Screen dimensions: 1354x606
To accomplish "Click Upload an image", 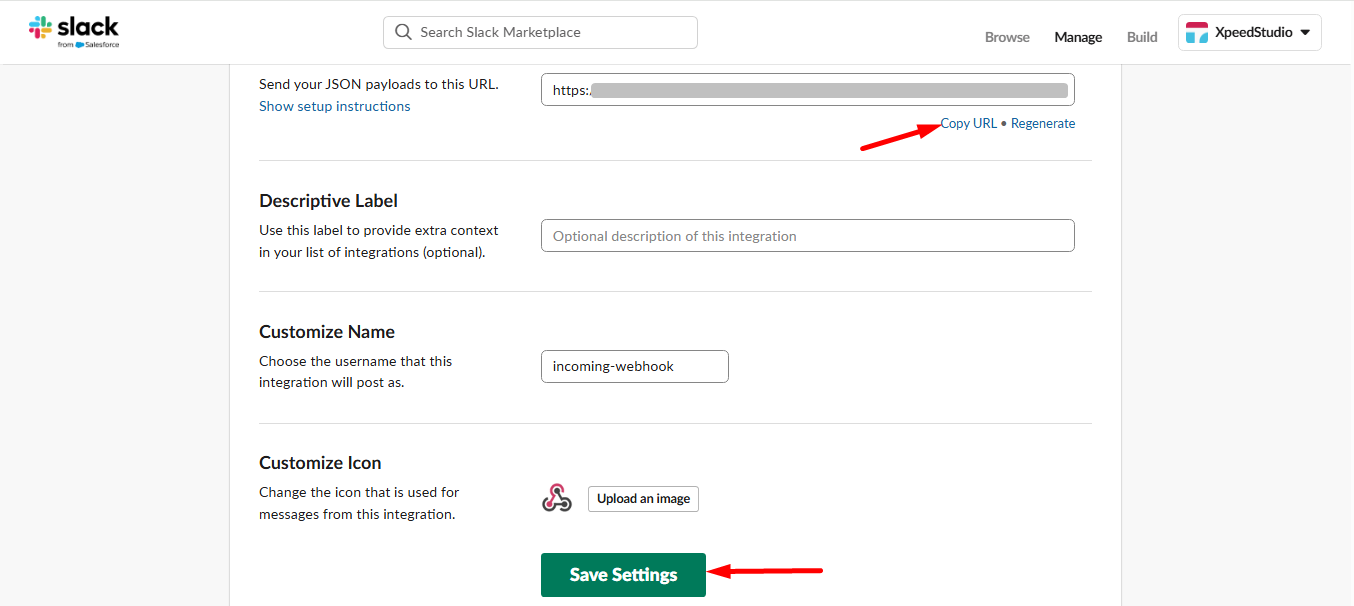I will coord(643,498).
